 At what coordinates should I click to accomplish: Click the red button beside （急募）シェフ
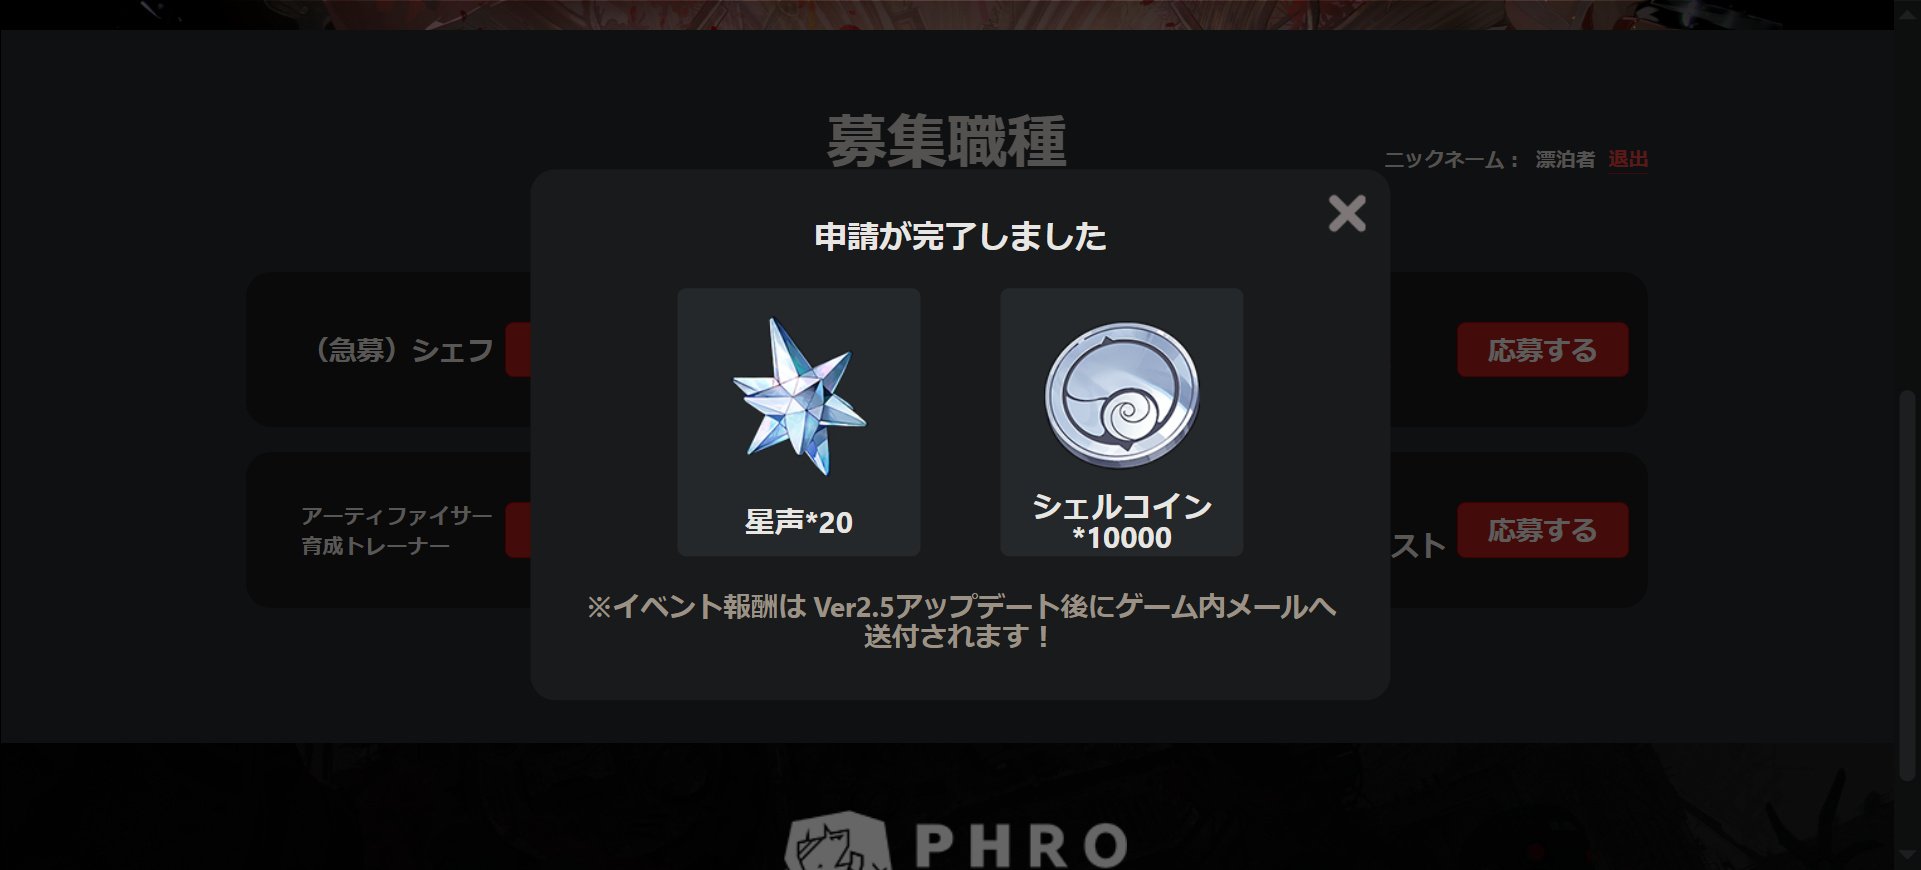[518, 350]
